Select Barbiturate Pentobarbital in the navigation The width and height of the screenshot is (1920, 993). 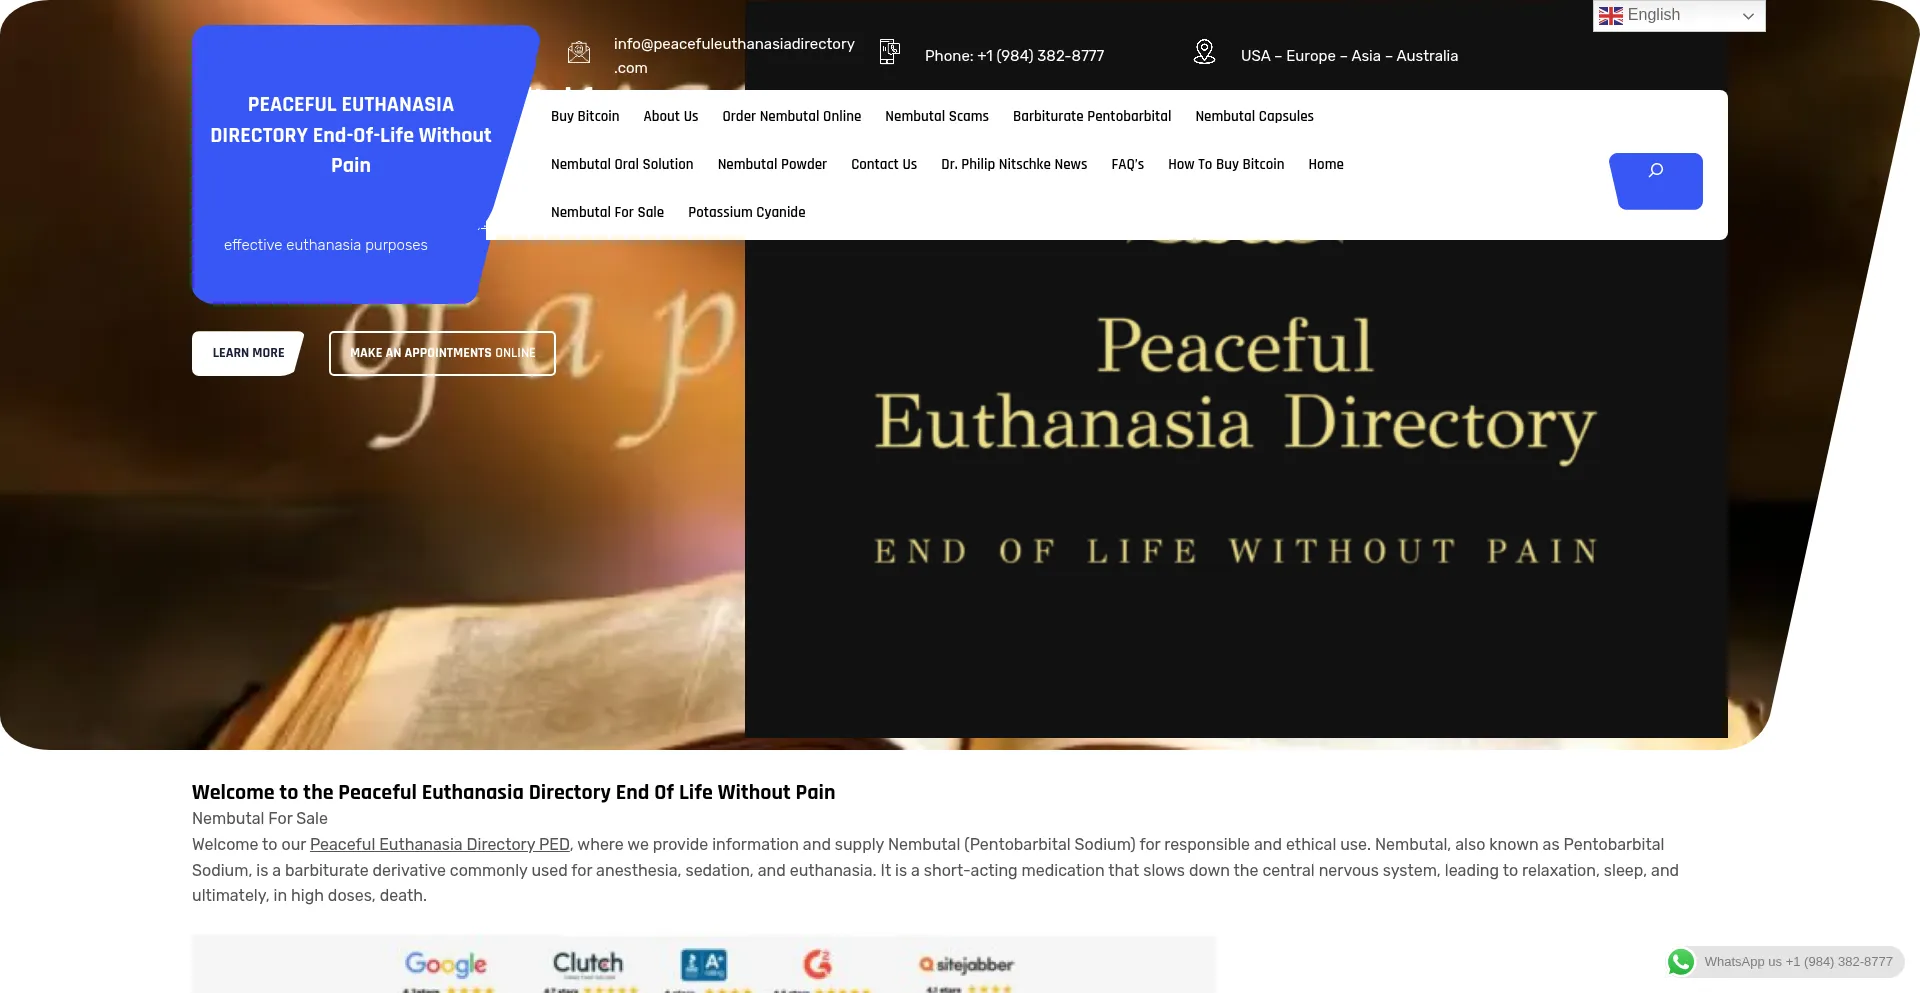(1092, 116)
